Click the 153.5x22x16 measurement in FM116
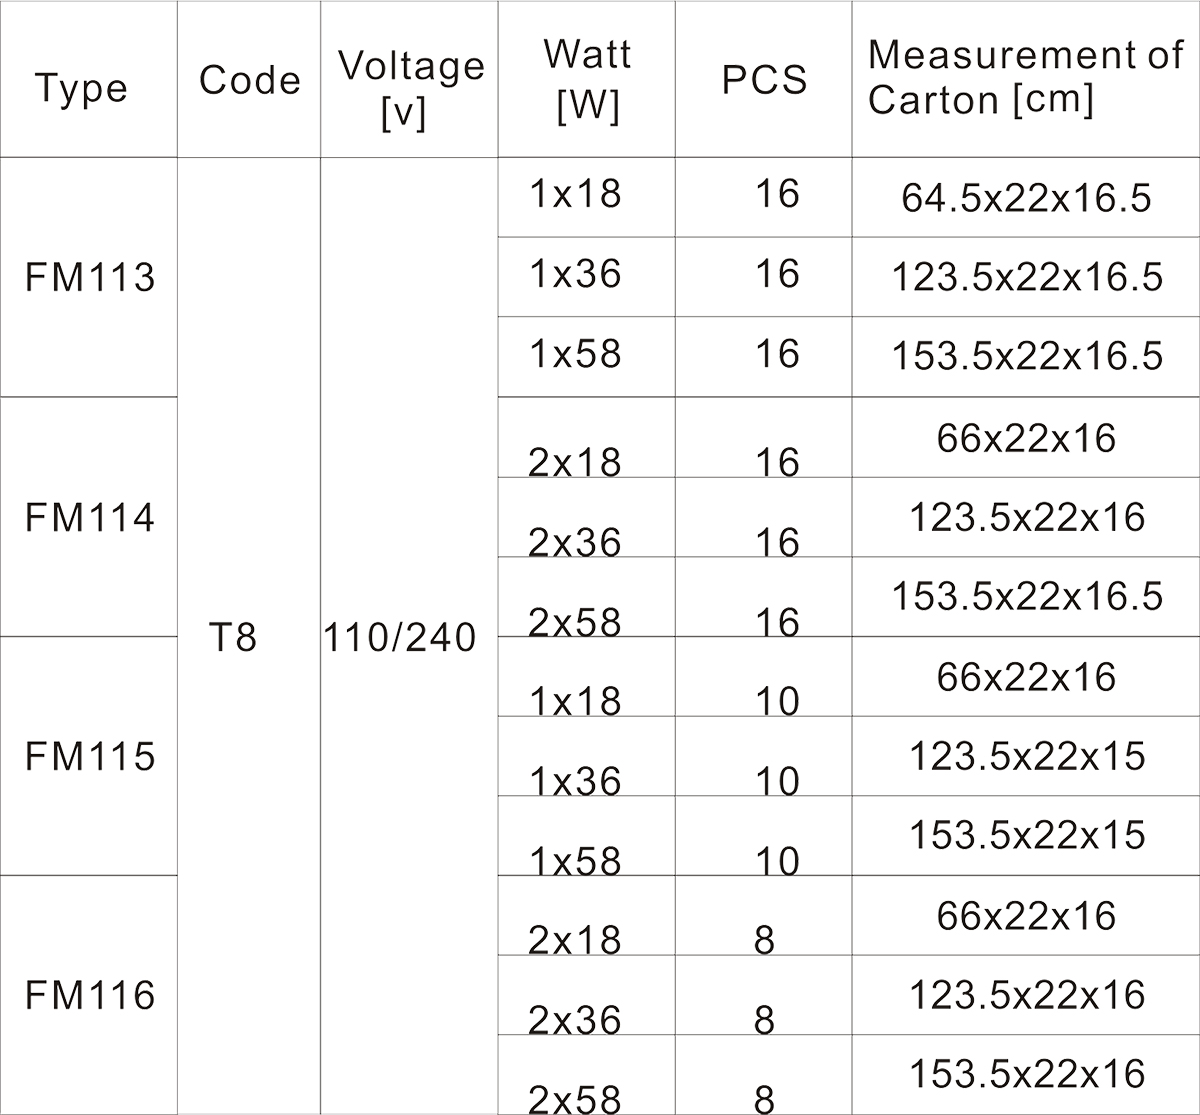Image resolution: width=1200 pixels, height=1115 pixels. tap(1026, 1074)
